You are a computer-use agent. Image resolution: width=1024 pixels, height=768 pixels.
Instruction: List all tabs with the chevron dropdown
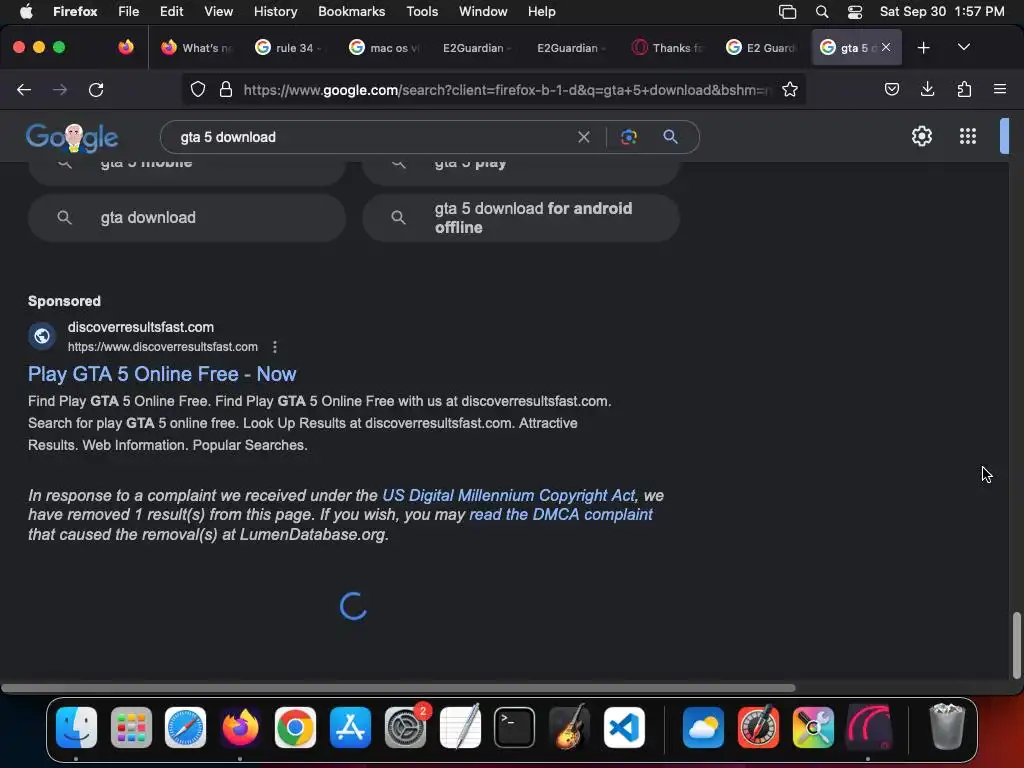(963, 48)
